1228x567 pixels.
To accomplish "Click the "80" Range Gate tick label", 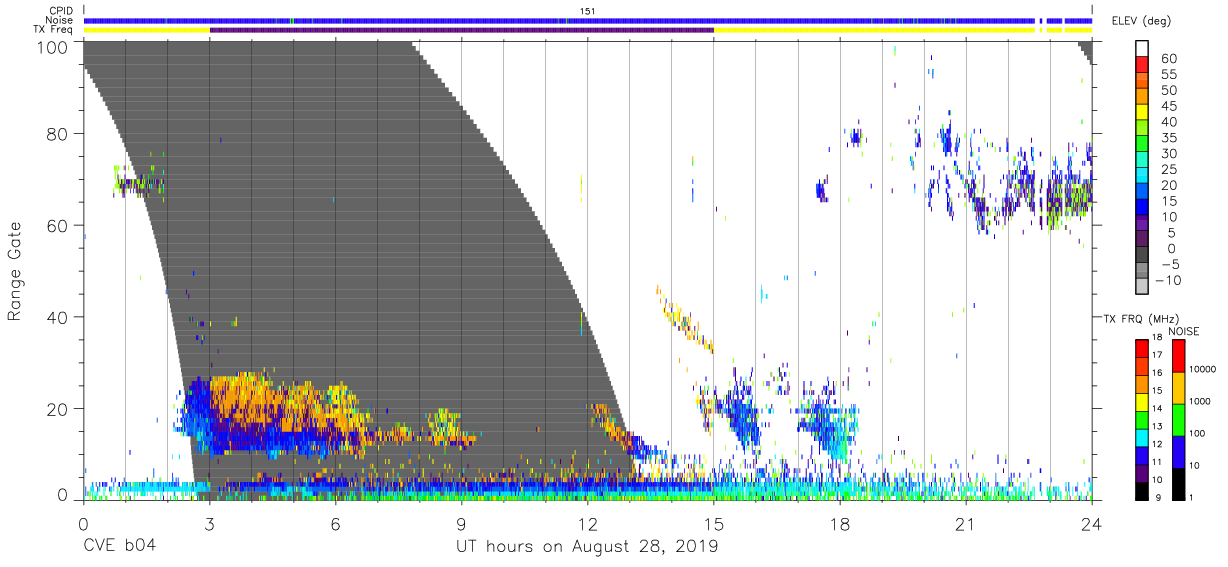I will tap(57, 133).
